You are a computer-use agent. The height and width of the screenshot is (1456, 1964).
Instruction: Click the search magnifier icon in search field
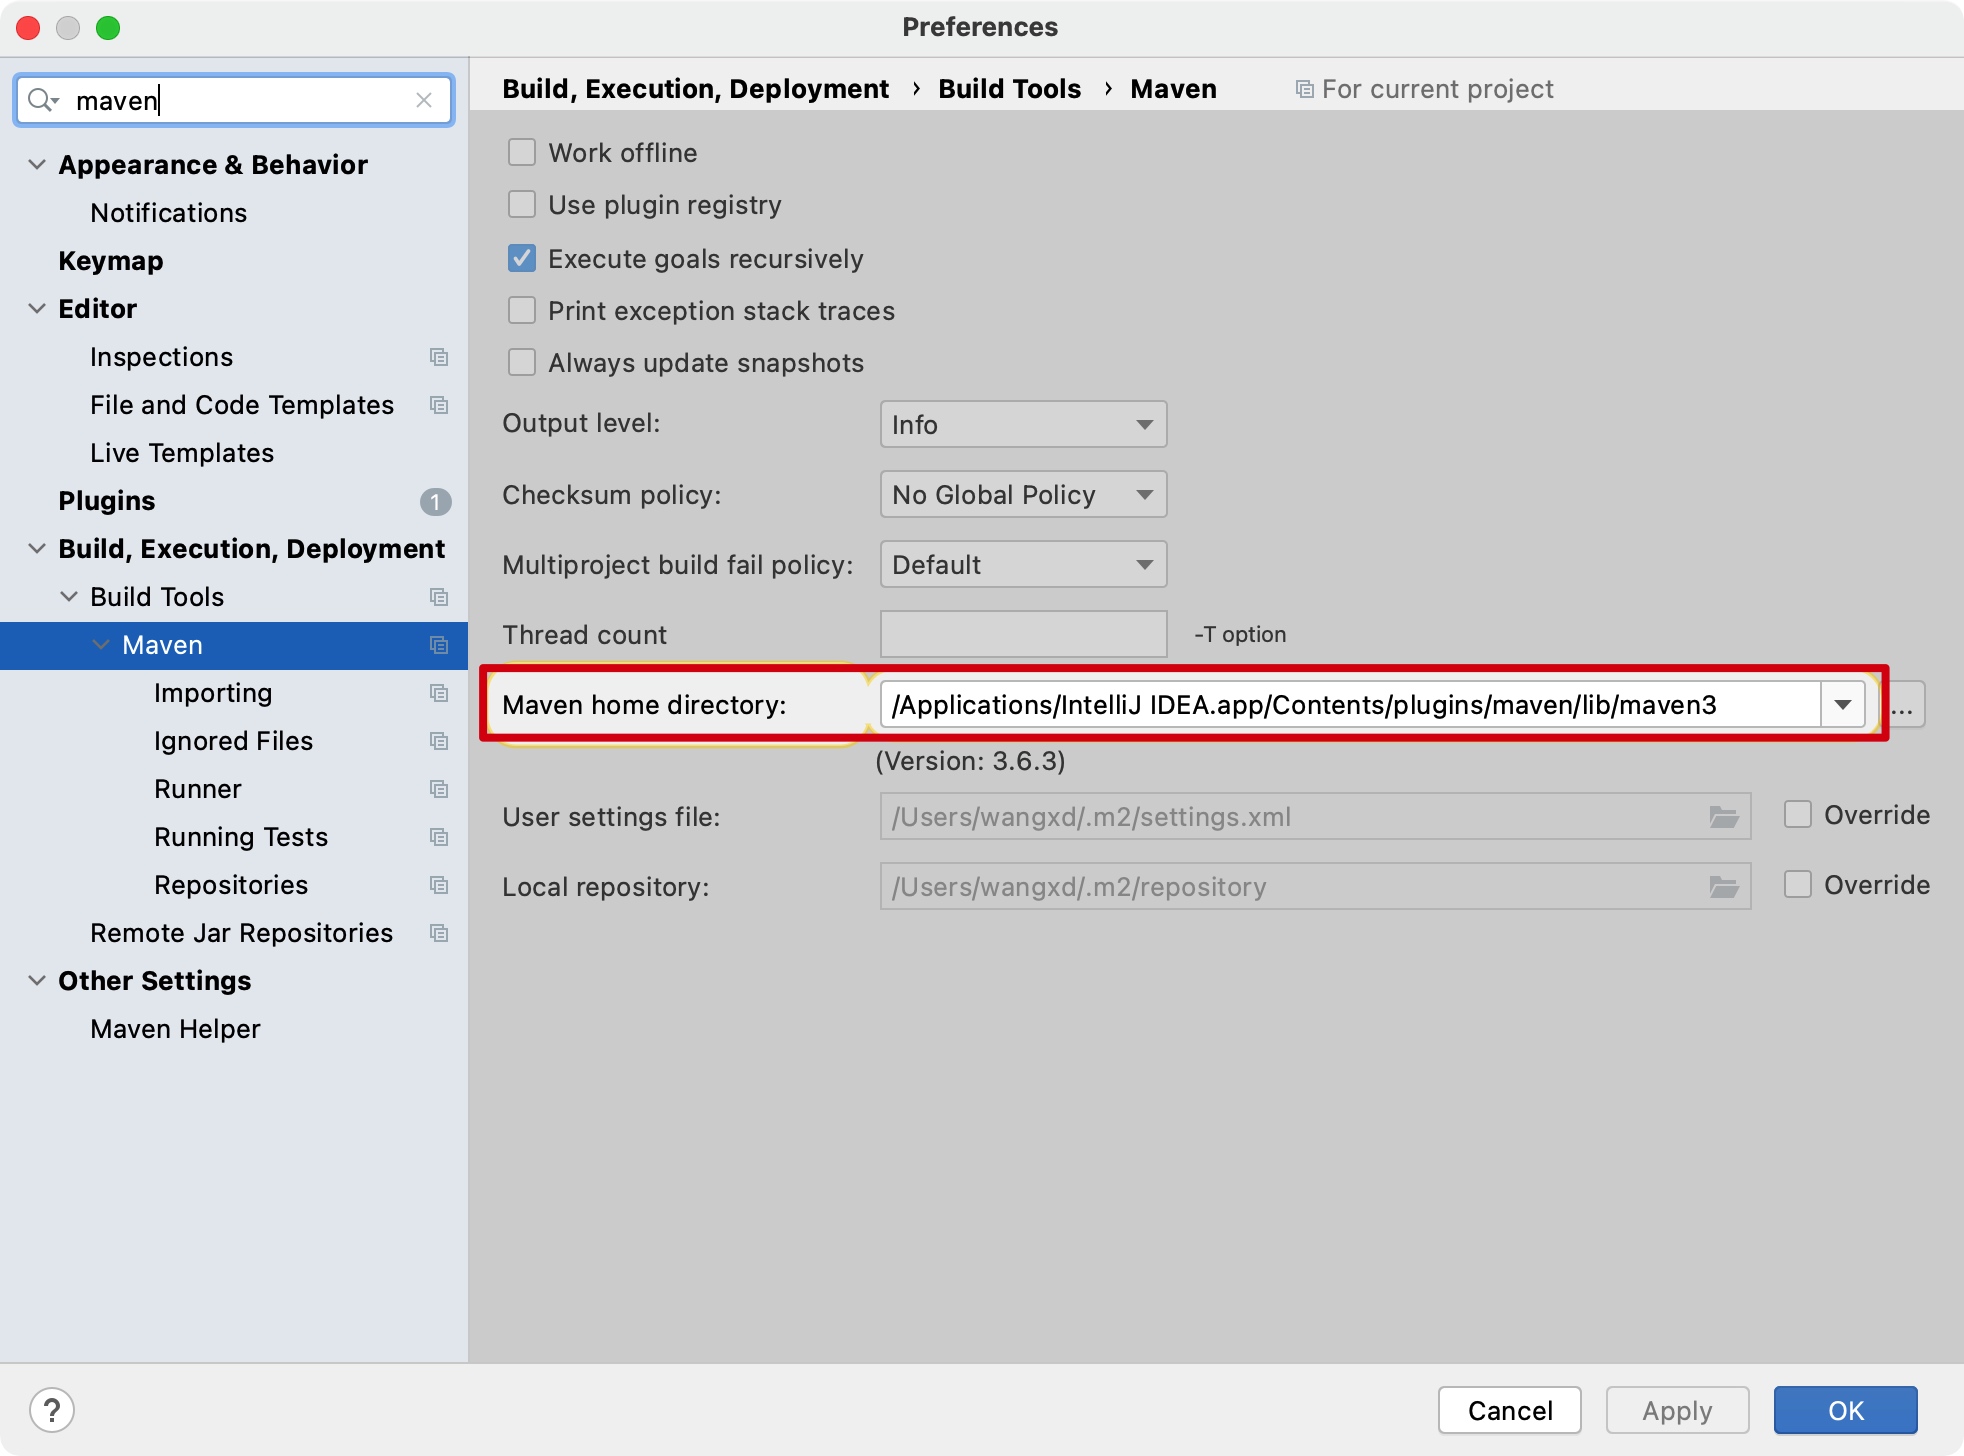coord(41,100)
